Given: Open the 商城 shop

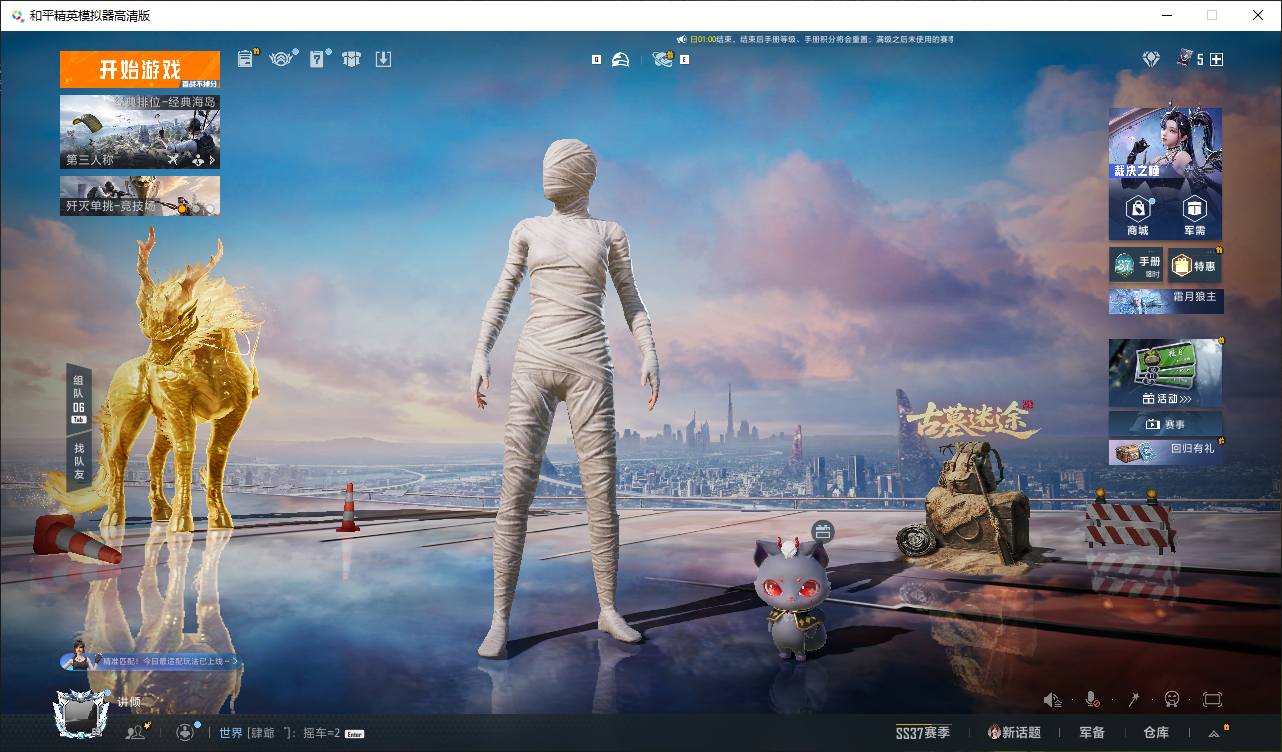Looking at the screenshot, I should [x=1138, y=214].
